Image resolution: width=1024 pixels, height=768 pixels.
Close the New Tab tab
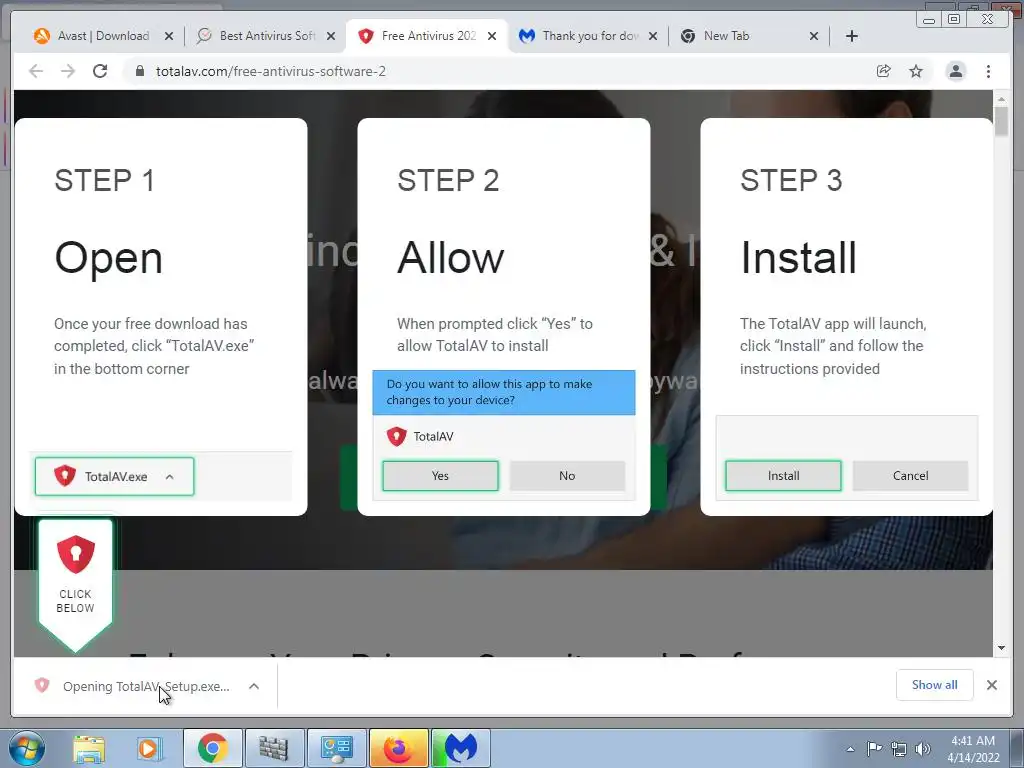click(814, 36)
